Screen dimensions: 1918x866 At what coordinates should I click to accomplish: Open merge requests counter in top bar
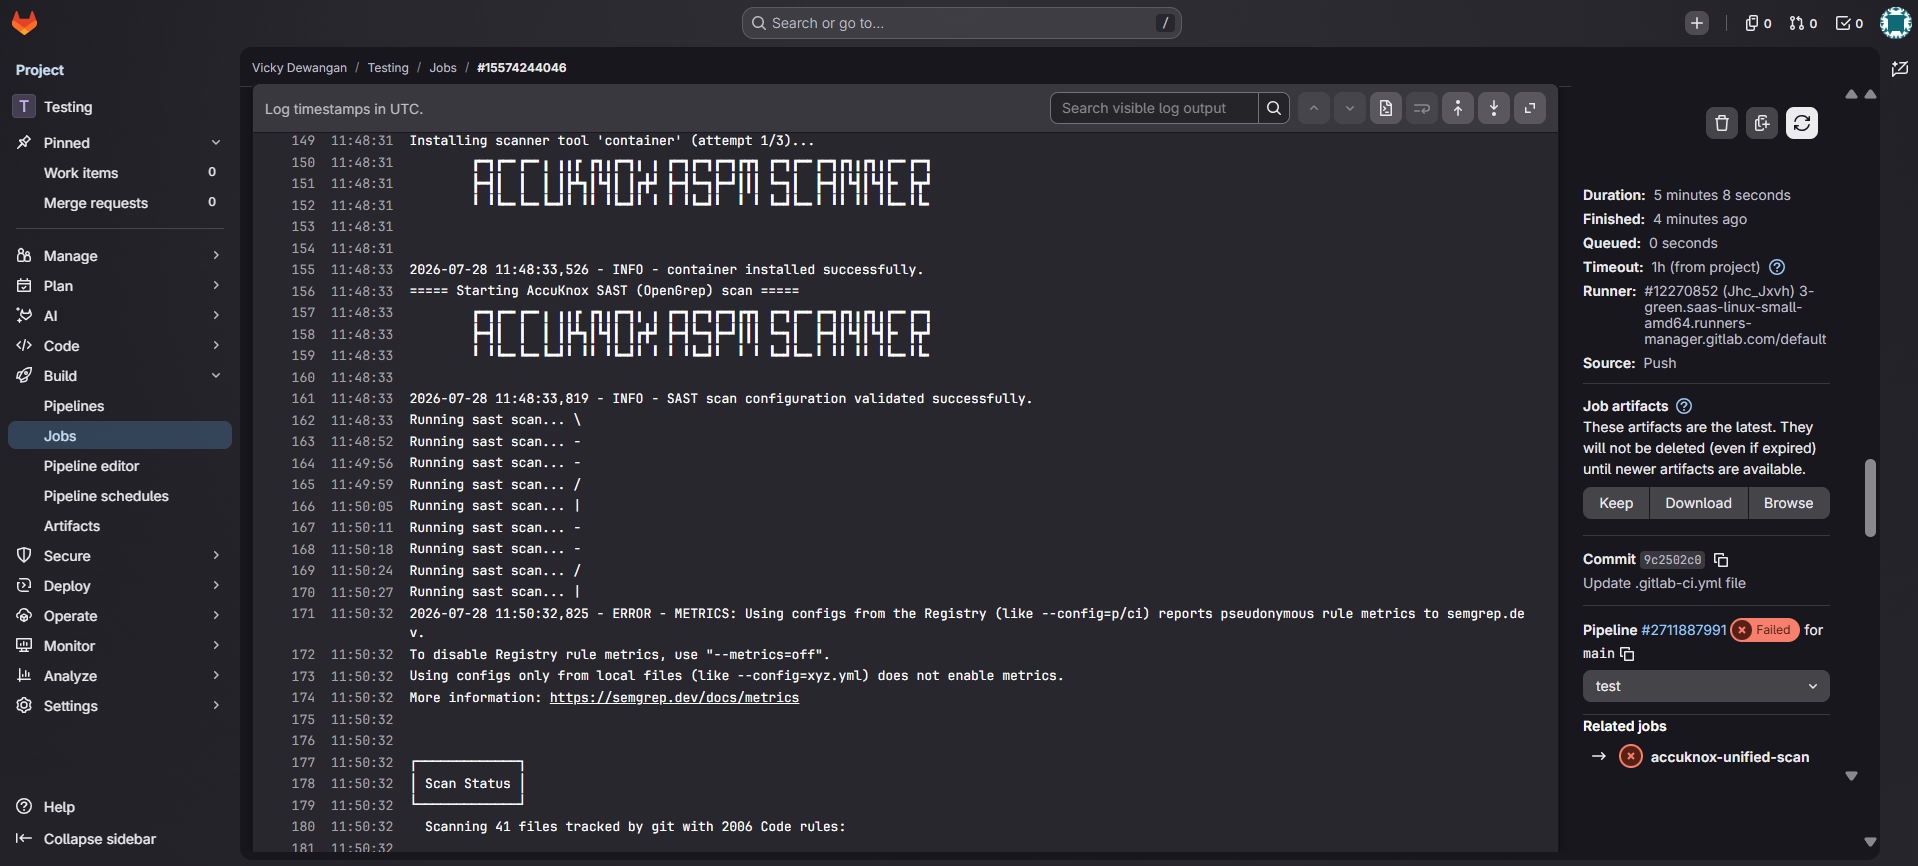click(x=1804, y=23)
